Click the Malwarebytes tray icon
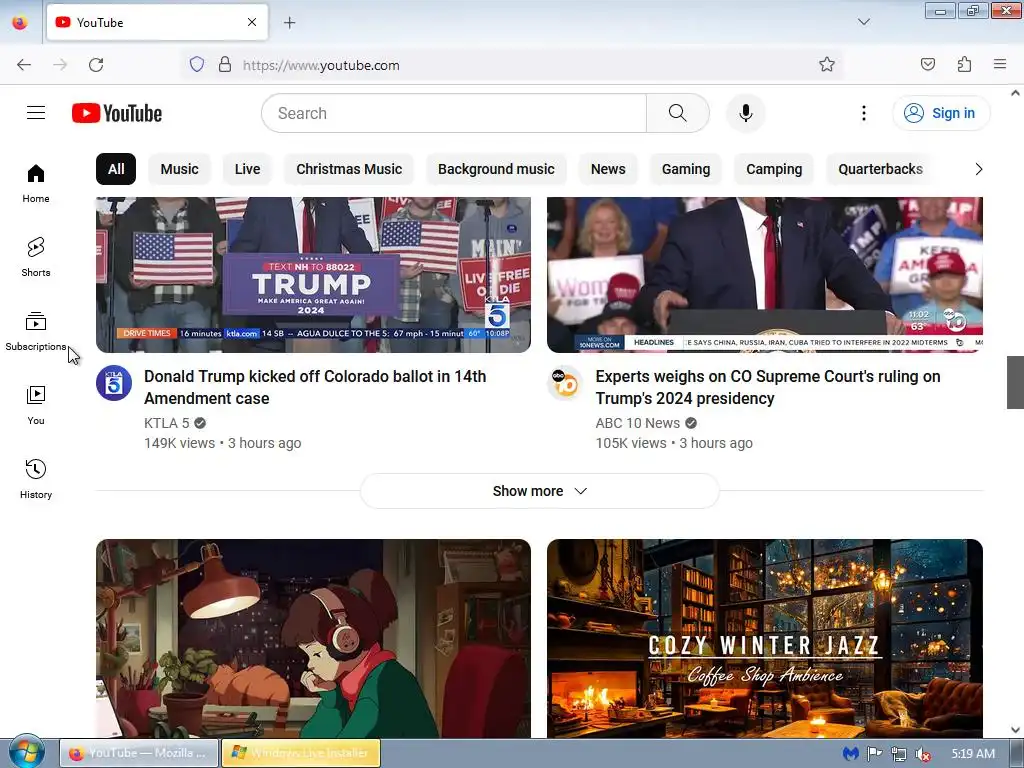Image resolution: width=1024 pixels, height=768 pixels. click(850, 754)
